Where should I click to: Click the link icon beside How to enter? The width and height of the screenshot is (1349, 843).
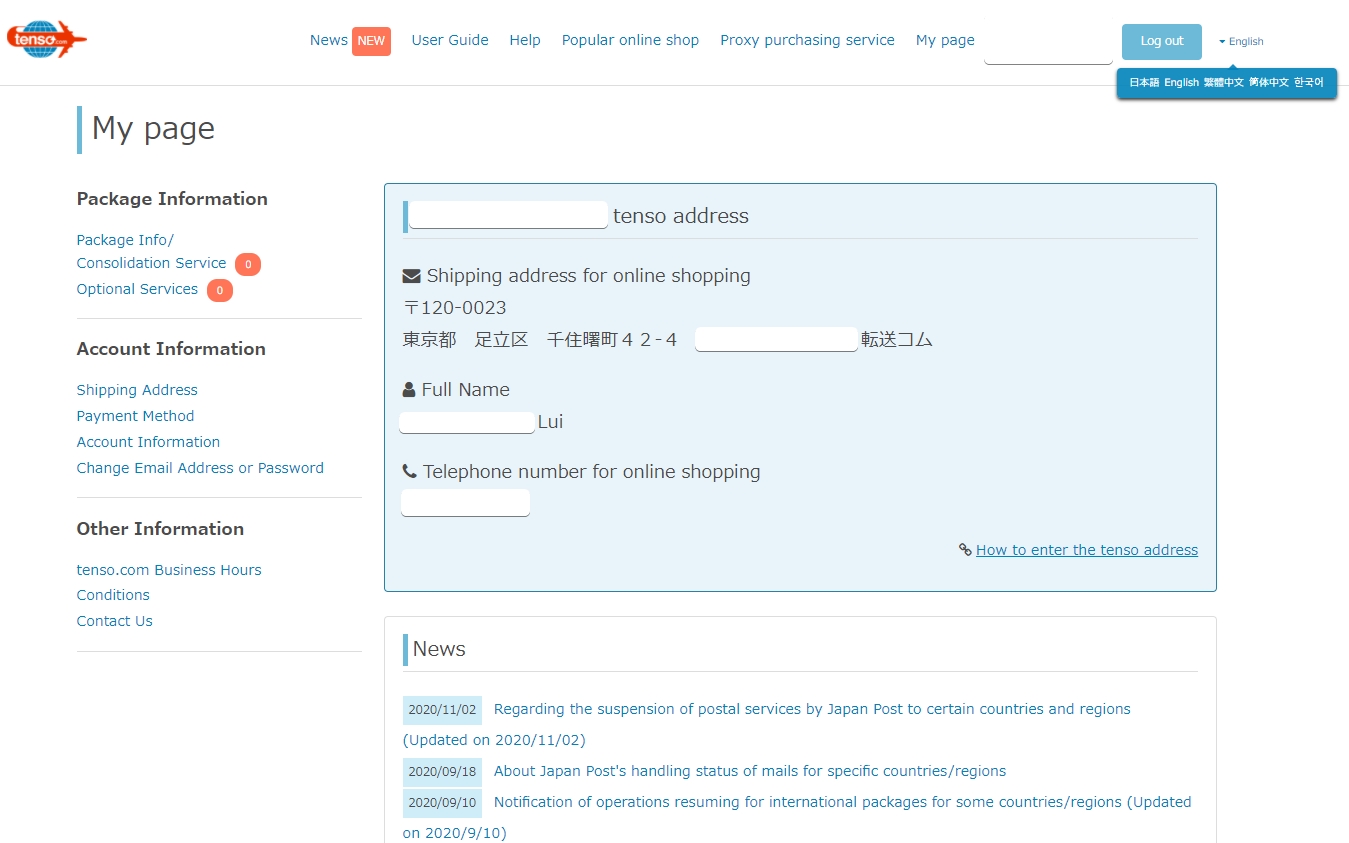(965, 550)
